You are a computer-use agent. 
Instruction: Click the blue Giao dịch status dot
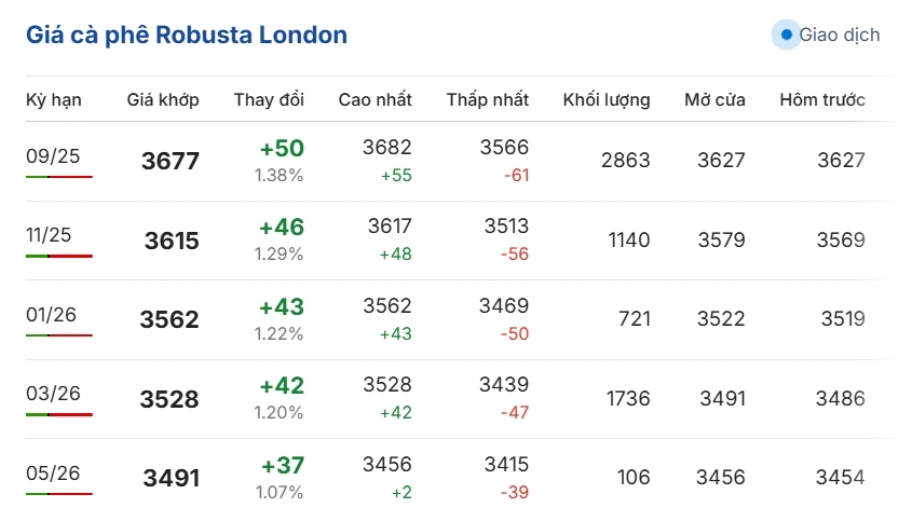tap(786, 35)
